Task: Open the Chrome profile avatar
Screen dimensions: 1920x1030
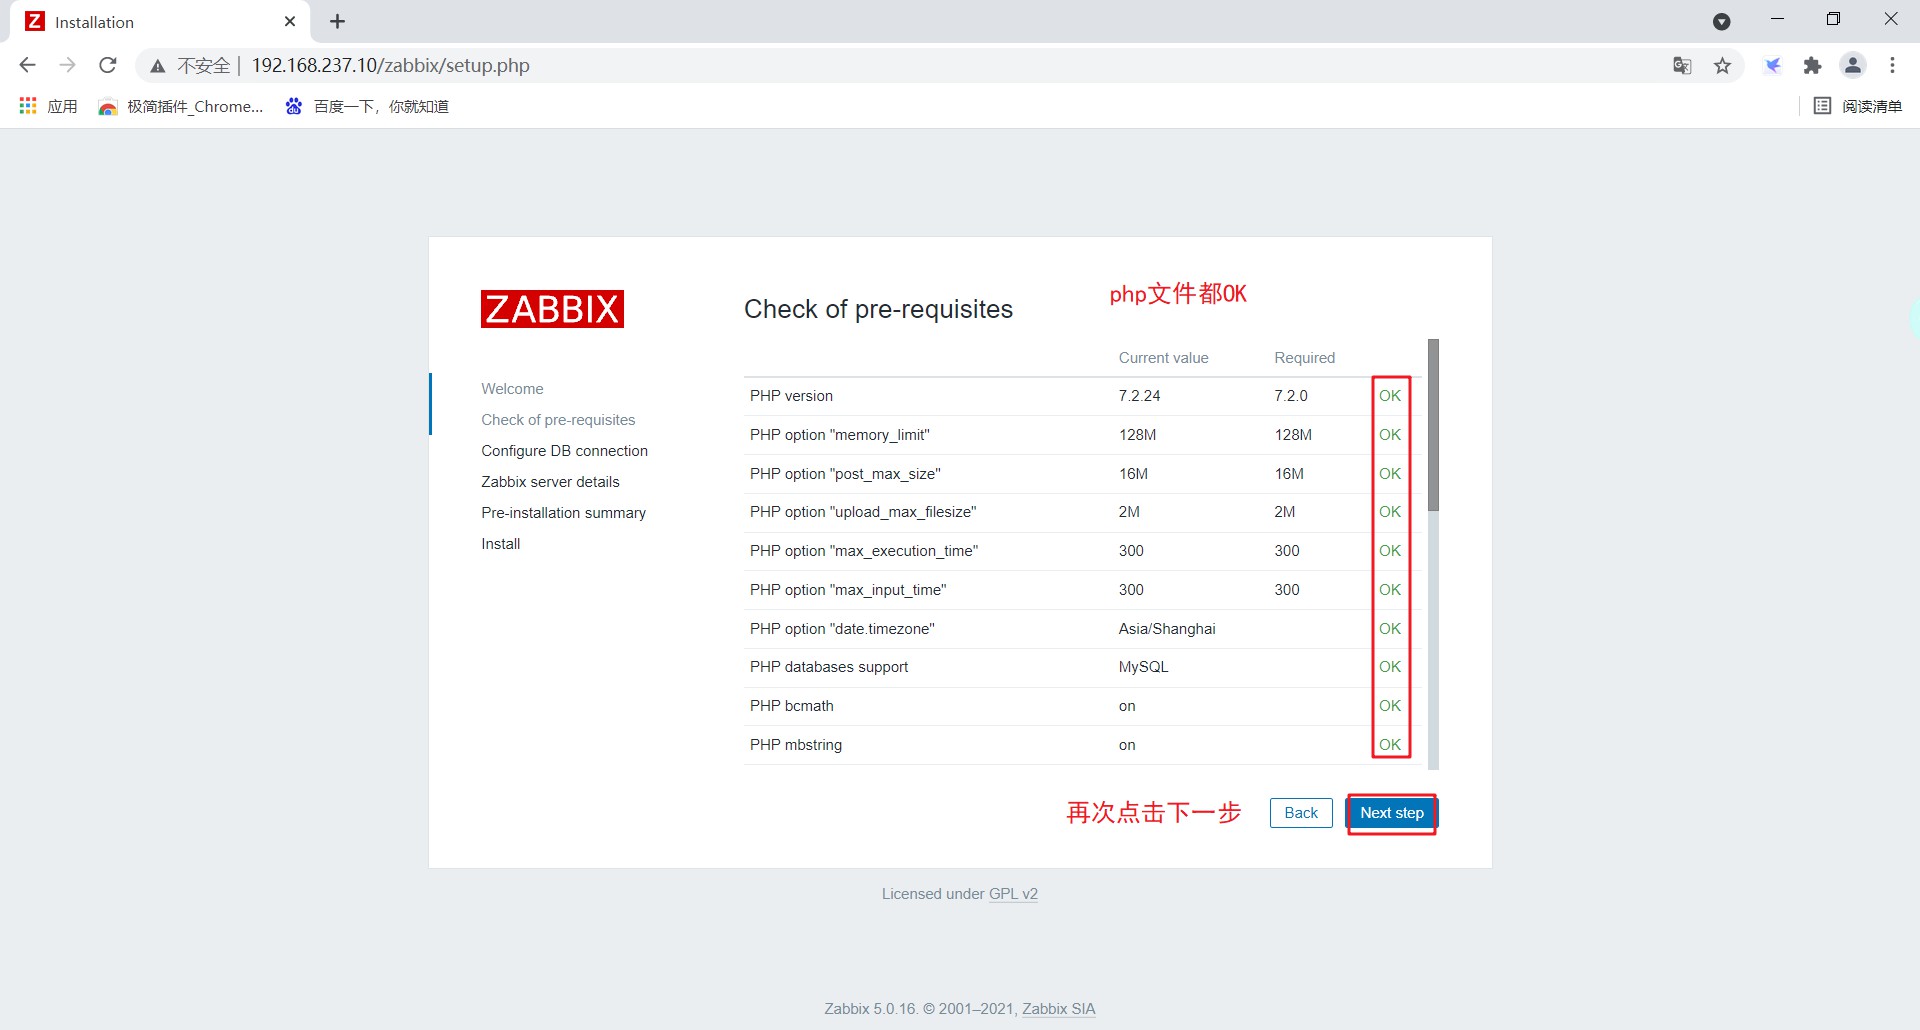Action: click(x=1853, y=65)
